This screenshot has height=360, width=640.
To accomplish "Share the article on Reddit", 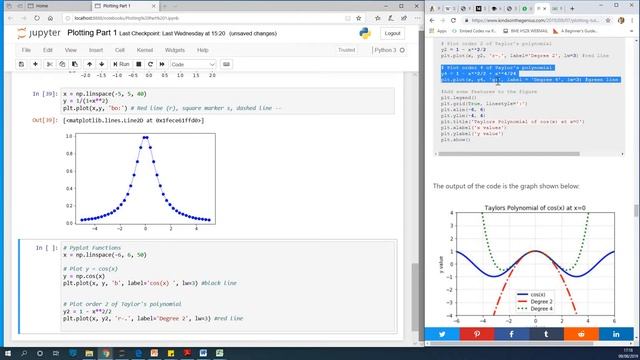I will tap(581, 334).
